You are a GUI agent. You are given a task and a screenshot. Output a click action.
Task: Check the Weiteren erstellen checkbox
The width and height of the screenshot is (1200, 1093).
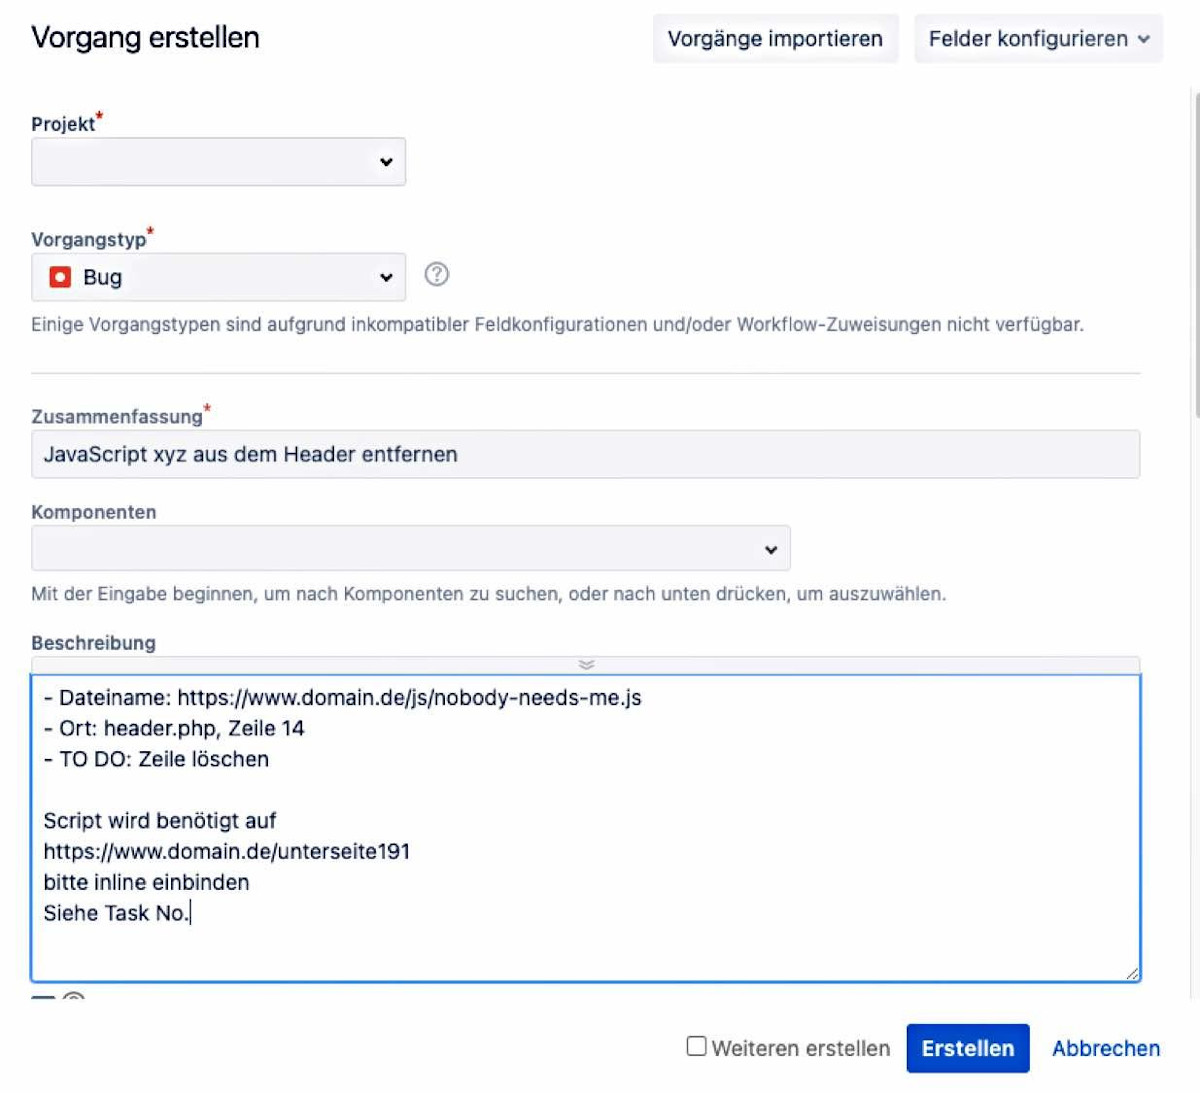696,1046
